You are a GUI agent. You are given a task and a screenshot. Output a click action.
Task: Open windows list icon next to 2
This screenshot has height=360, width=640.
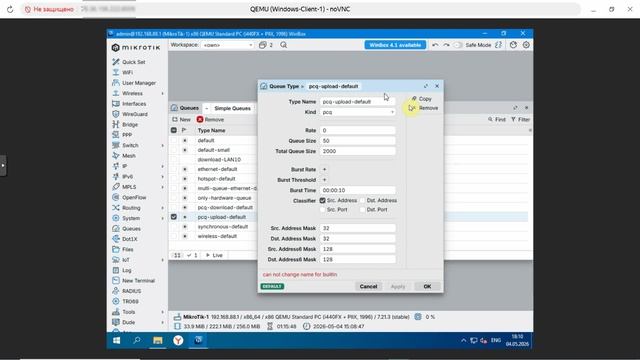pos(262,45)
